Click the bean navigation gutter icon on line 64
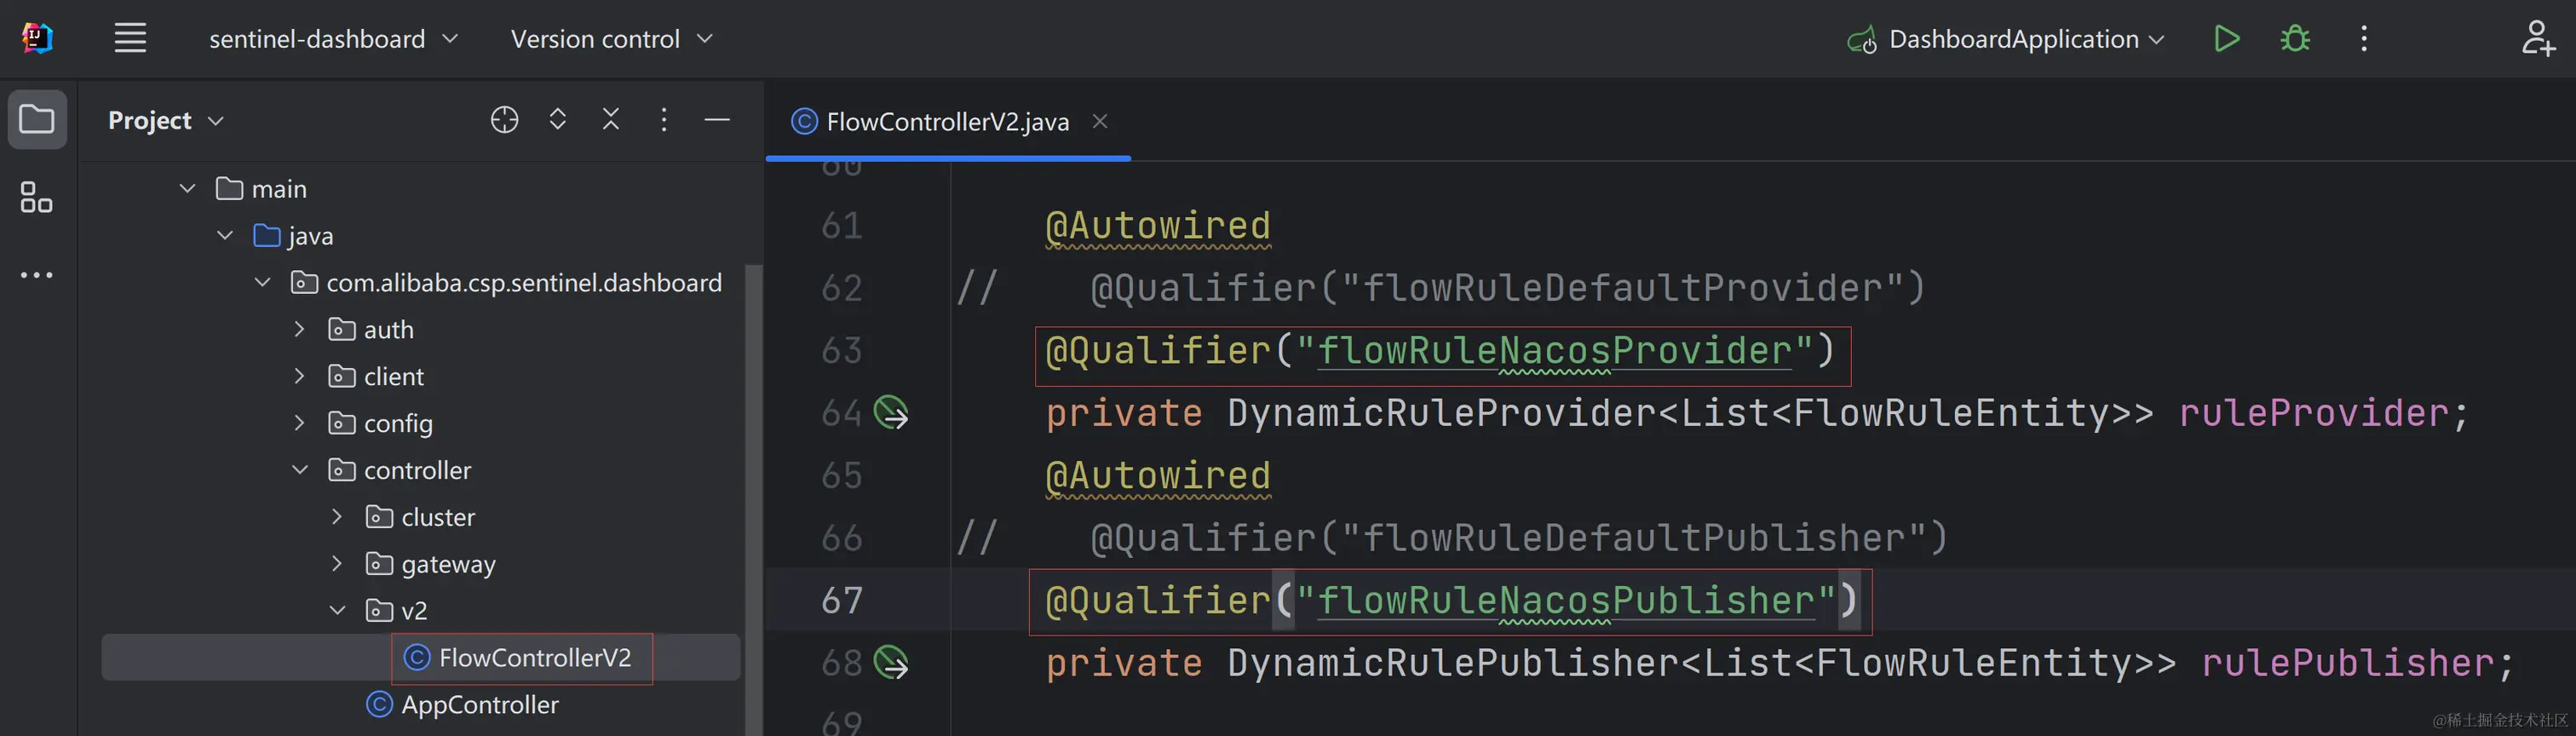This screenshot has height=736, width=2576. (x=891, y=413)
